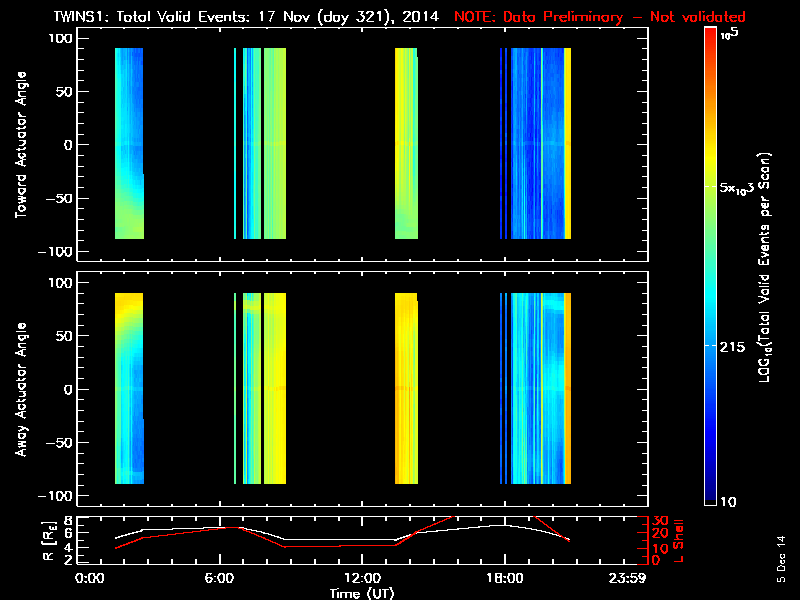Click the red end of the colorbar
The width and height of the screenshot is (800, 600).
click(x=711, y=35)
